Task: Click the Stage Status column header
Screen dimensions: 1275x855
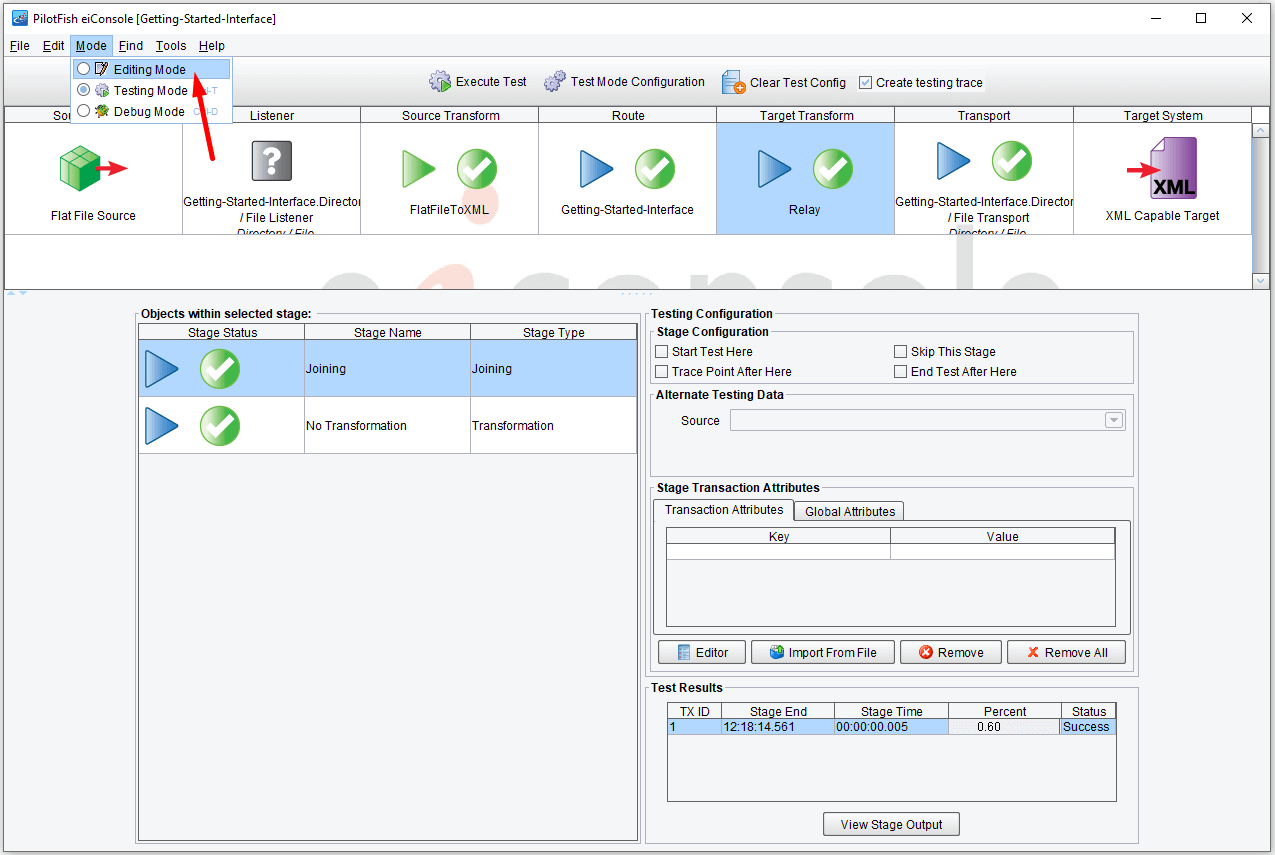Action: coord(222,332)
